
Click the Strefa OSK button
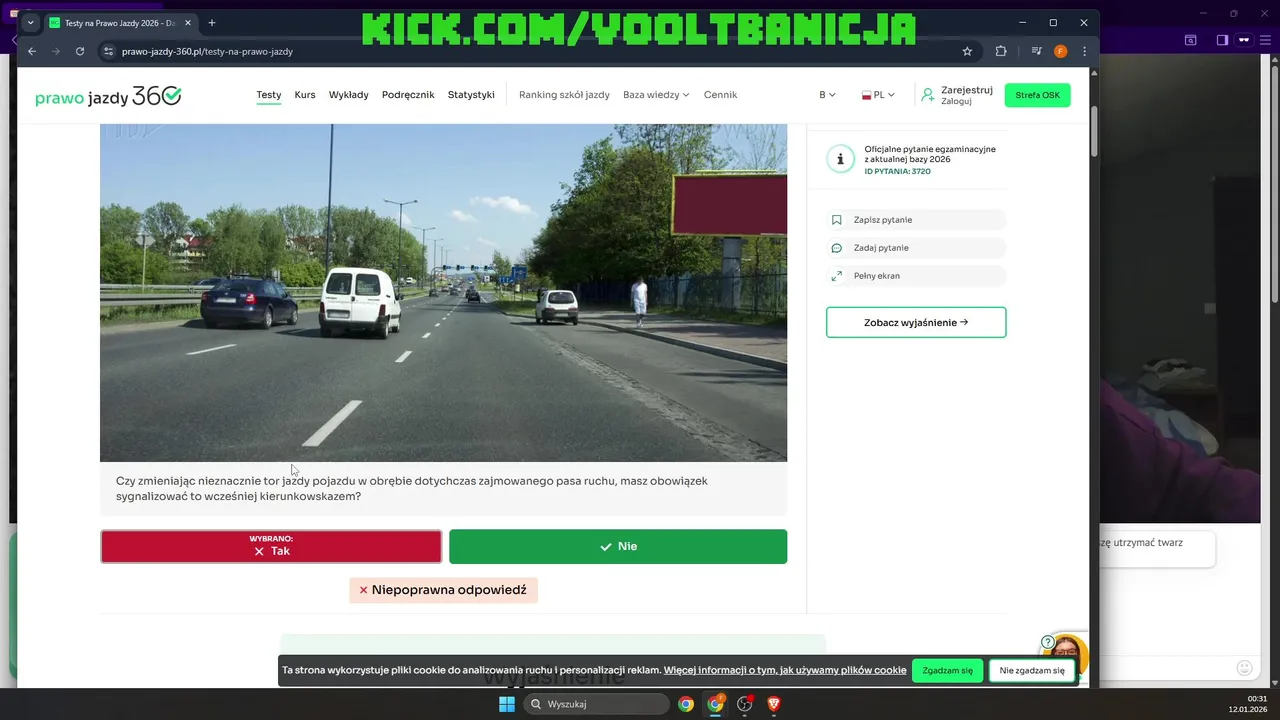[1037, 95]
